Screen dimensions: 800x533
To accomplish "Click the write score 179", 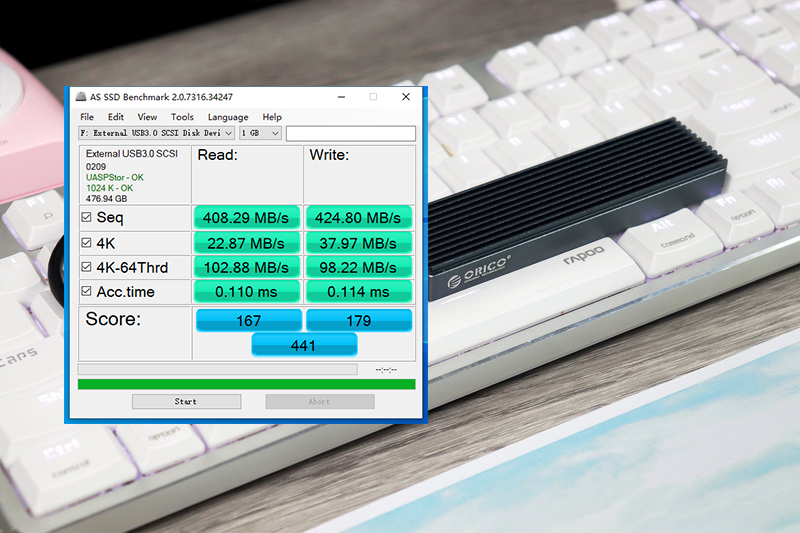I will pyautogui.click(x=359, y=320).
